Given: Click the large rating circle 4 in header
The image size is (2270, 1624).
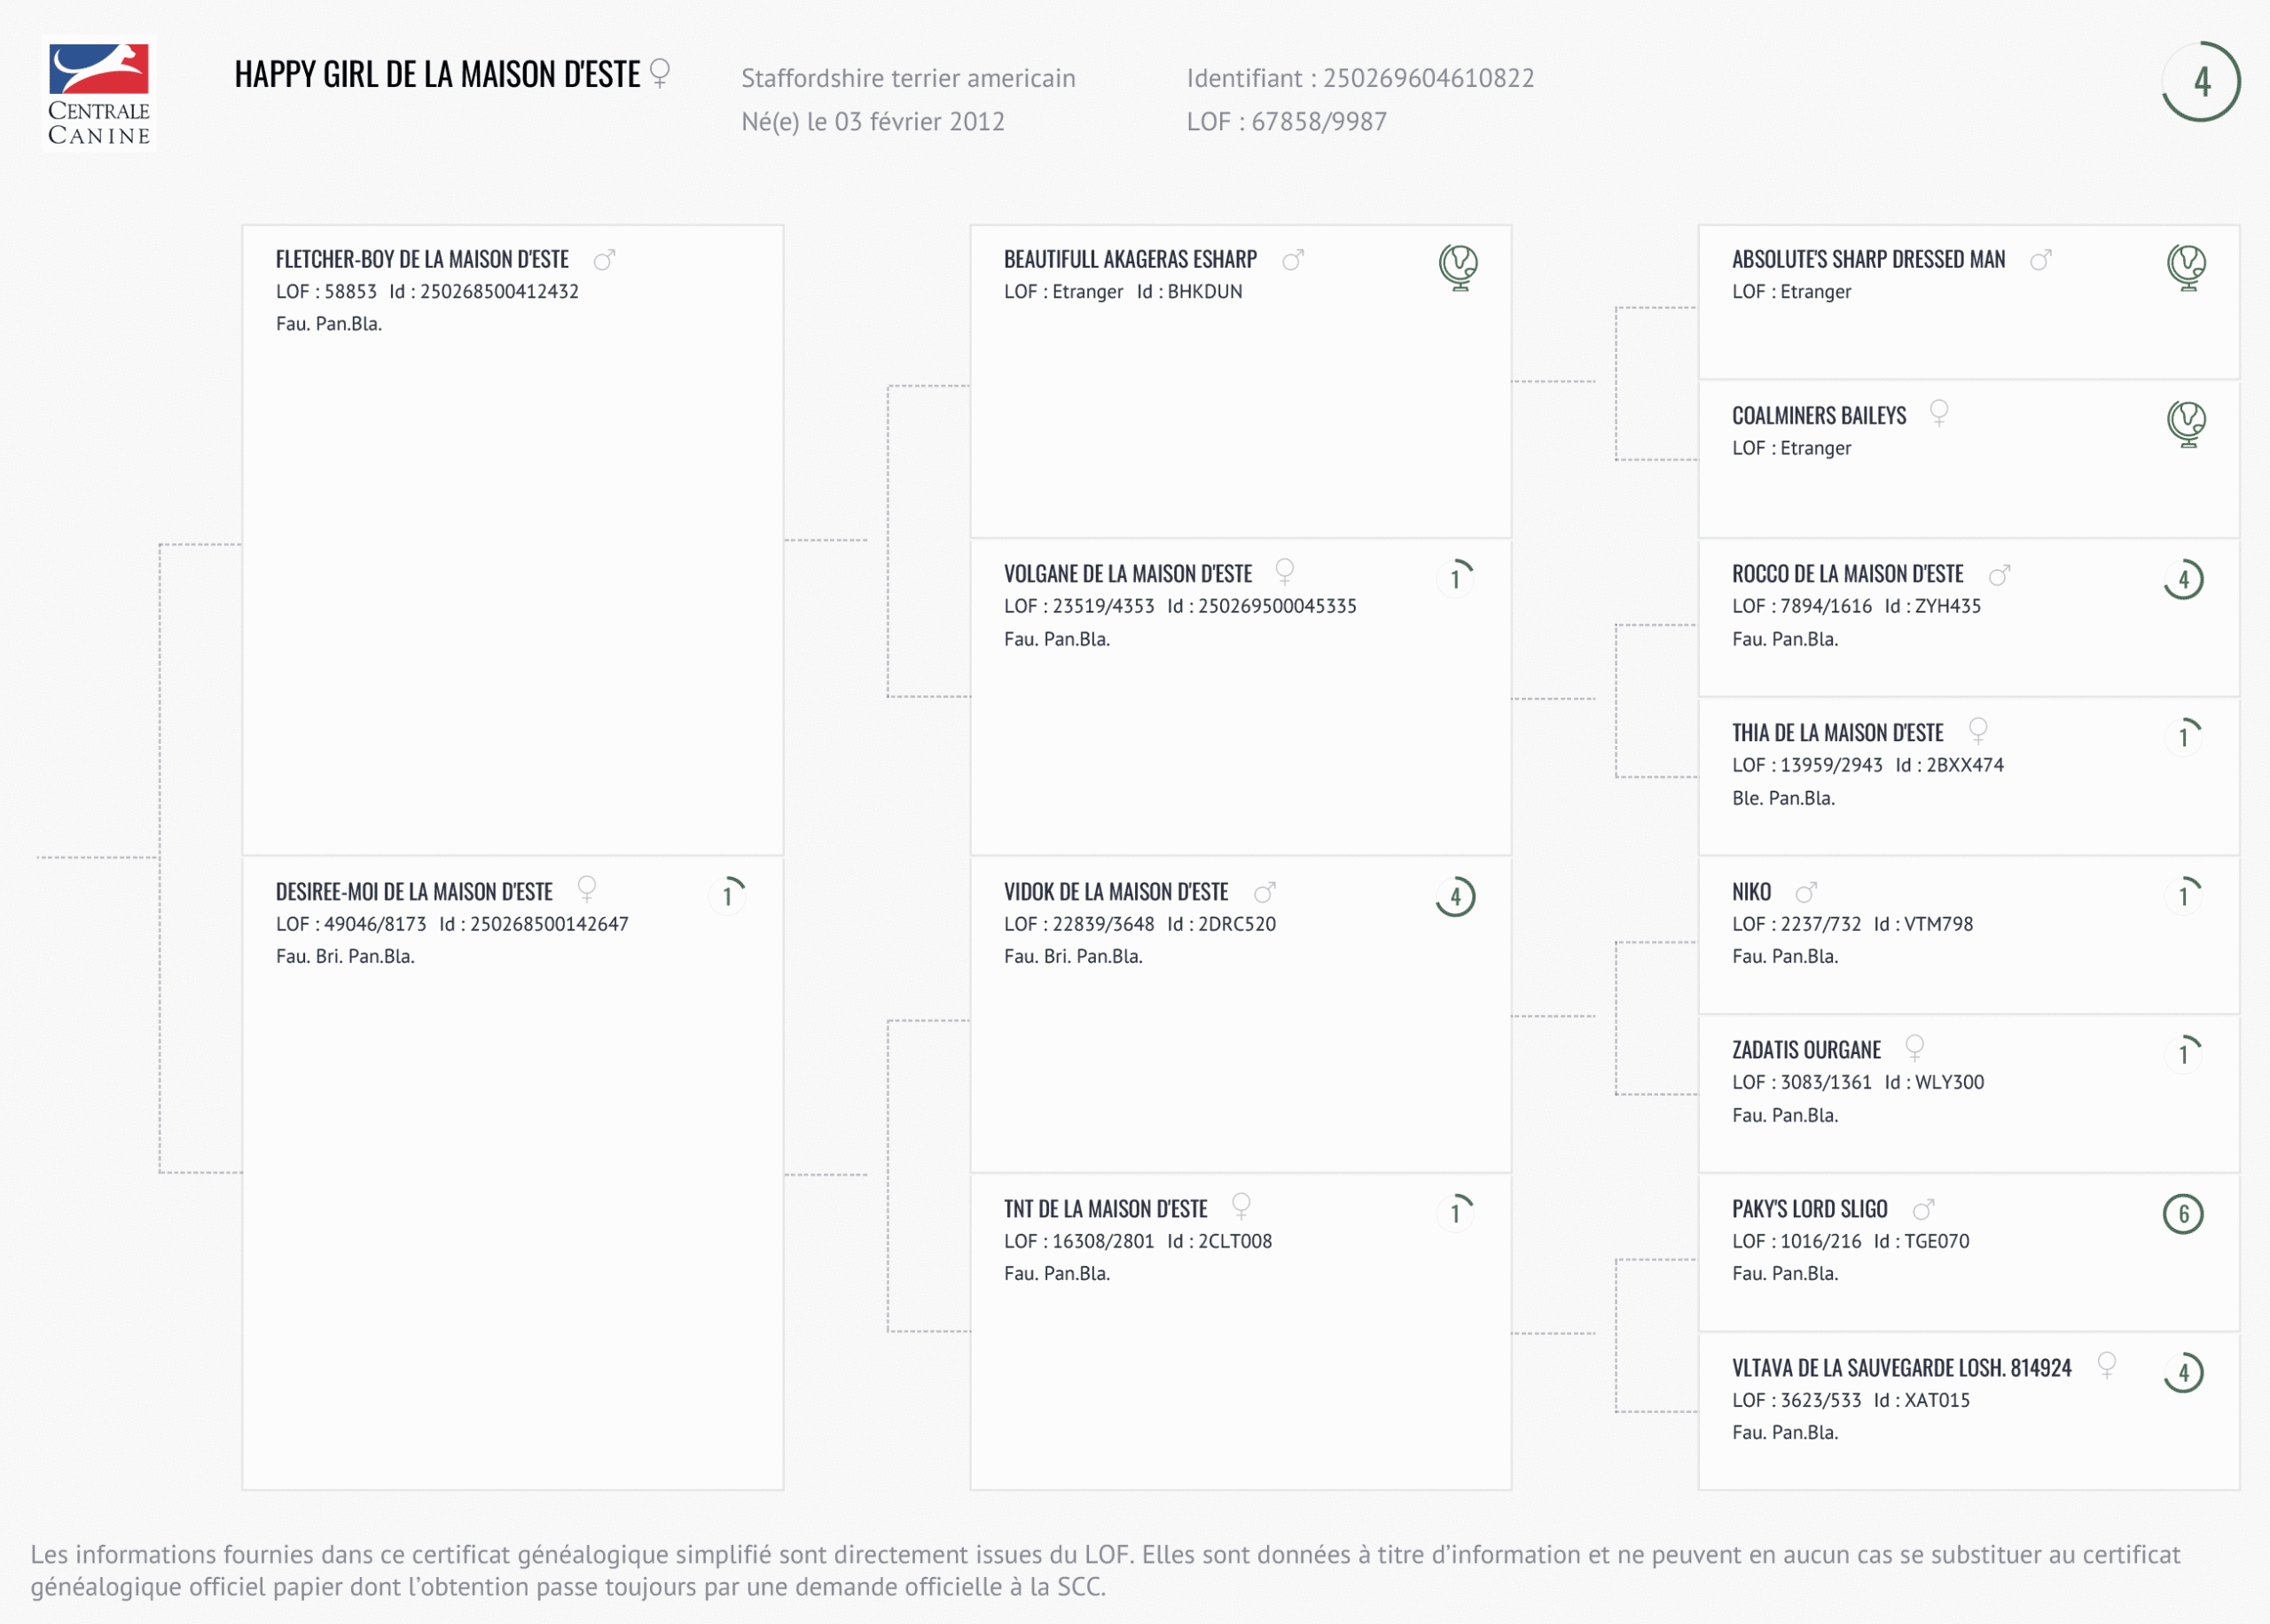Looking at the screenshot, I should pyautogui.click(x=2201, y=82).
